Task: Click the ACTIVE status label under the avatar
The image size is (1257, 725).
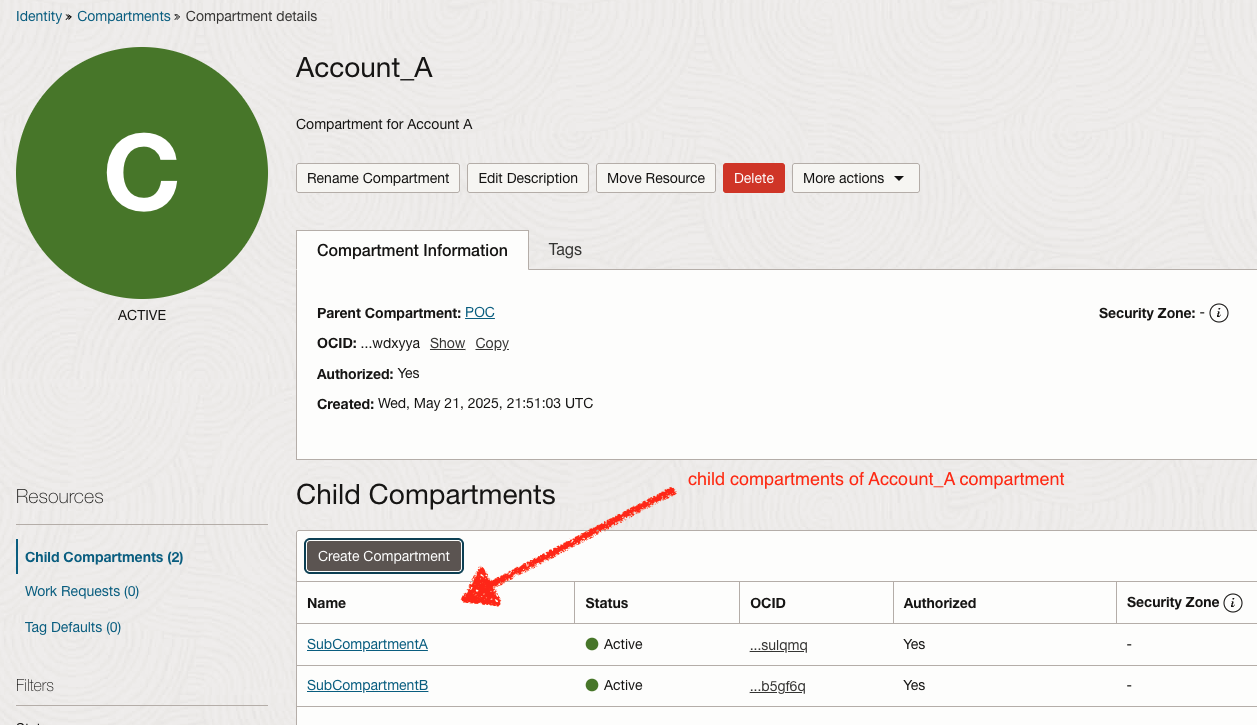Action: 142,315
